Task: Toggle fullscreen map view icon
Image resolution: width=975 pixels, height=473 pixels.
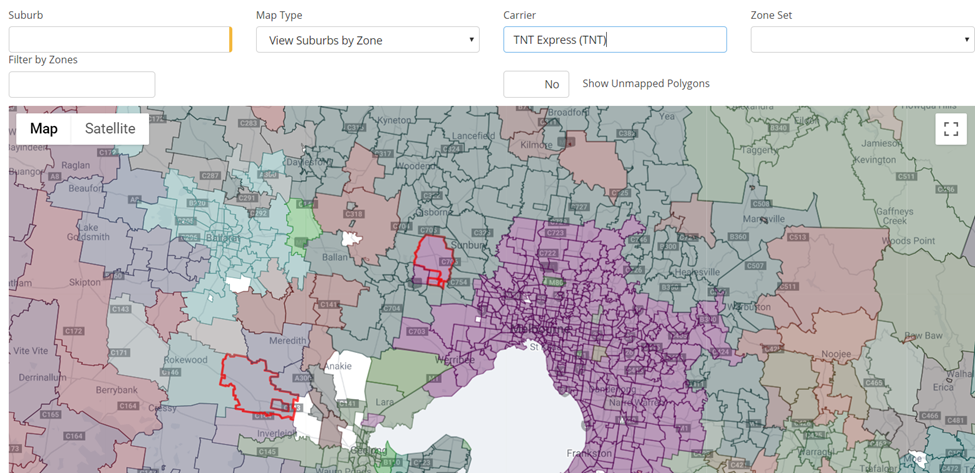Action: (951, 129)
